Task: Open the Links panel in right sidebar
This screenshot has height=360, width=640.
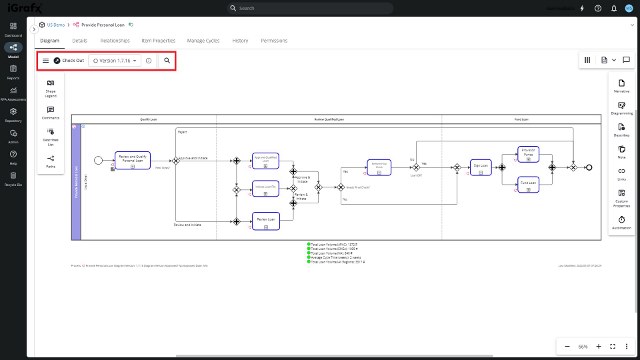Action: (622, 174)
